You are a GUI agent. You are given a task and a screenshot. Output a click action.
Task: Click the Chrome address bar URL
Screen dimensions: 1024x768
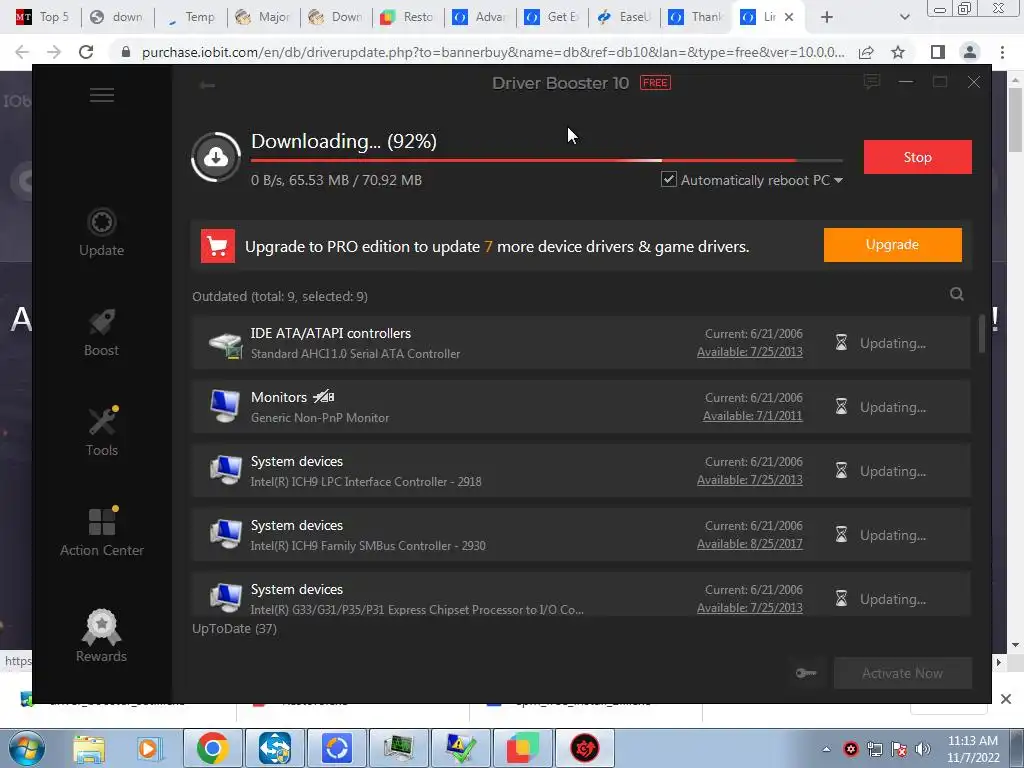tap(492, 52)
